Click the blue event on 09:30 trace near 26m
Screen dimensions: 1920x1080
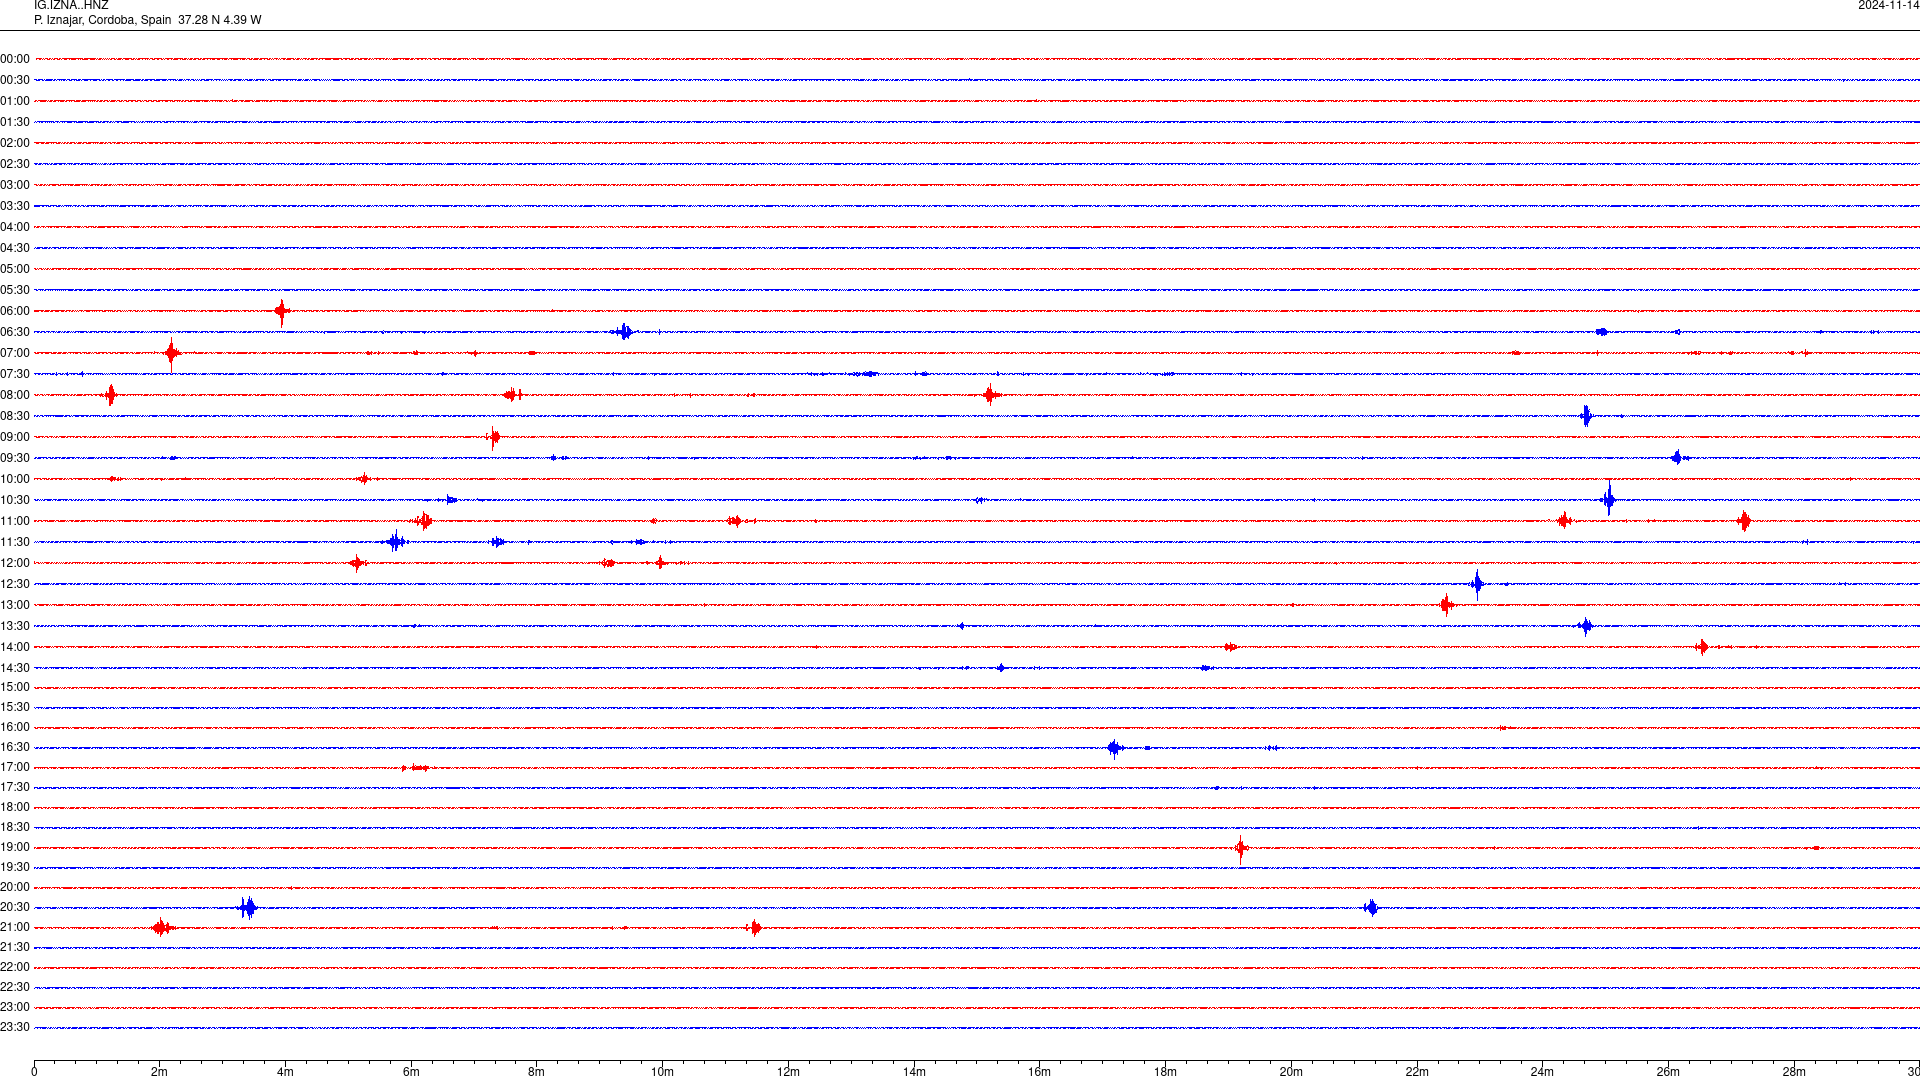[1678, 458]
